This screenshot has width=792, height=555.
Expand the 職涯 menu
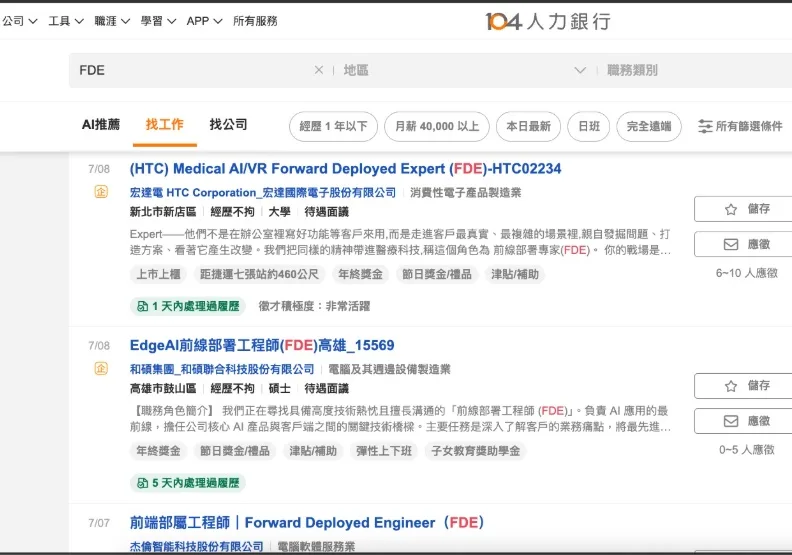pos(112,21)
